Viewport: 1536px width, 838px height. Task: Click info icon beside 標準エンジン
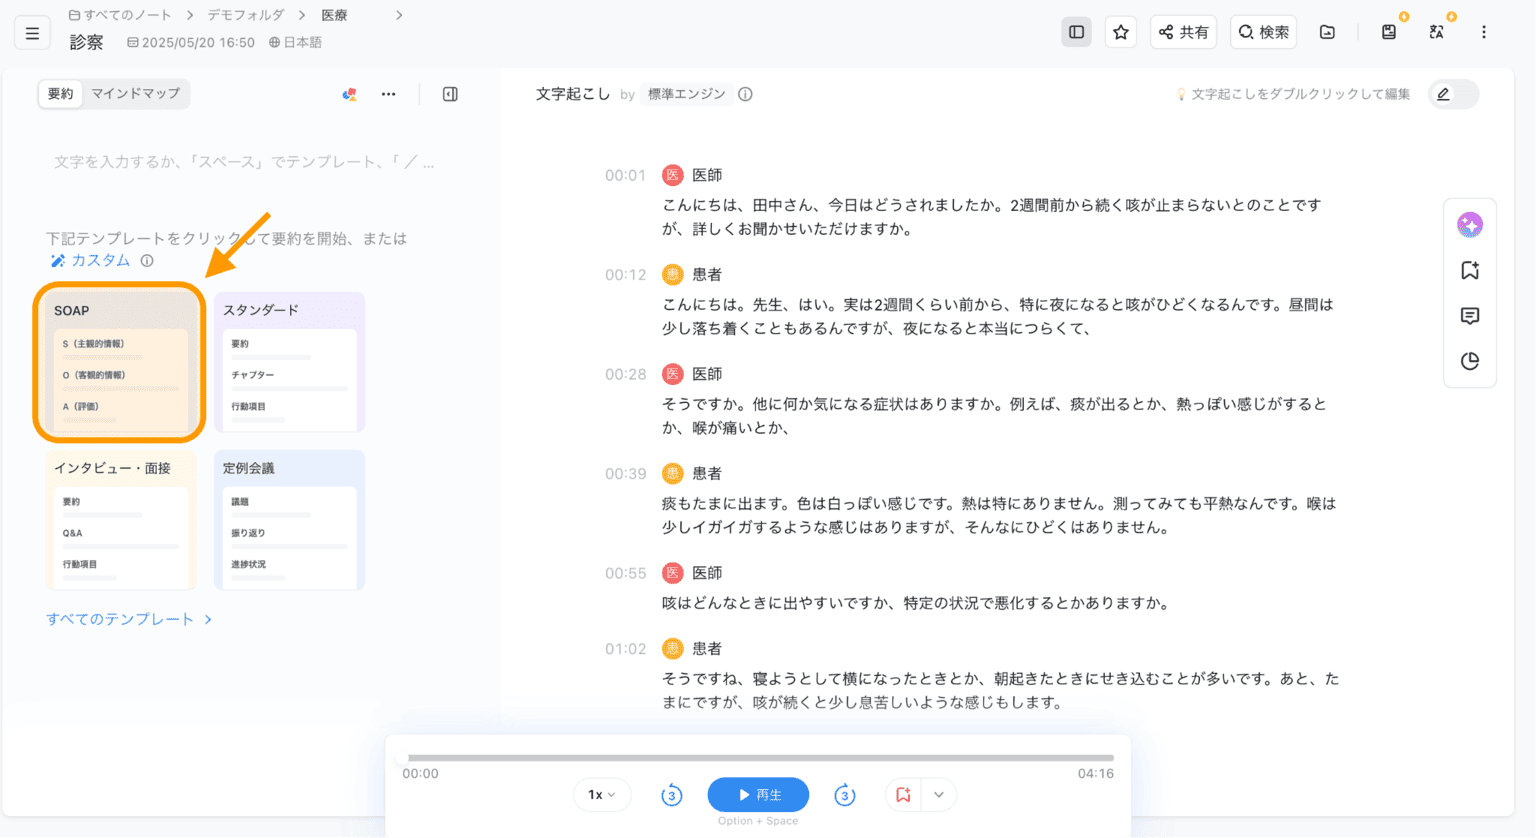point(745,94)
